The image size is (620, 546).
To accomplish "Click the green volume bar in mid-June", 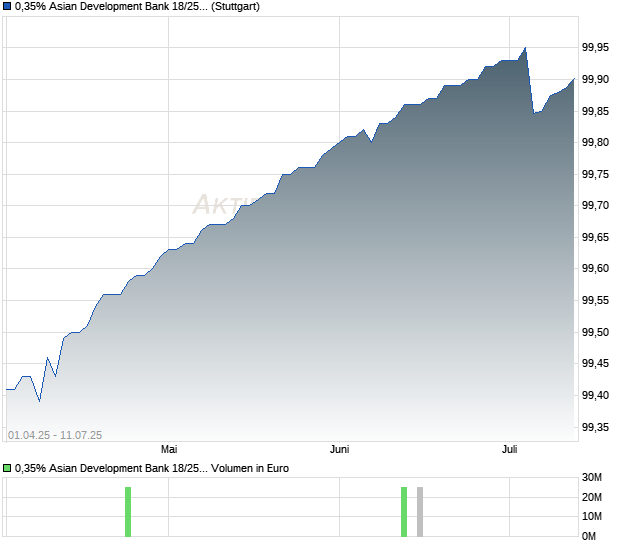I will click(x=404, y=512).
